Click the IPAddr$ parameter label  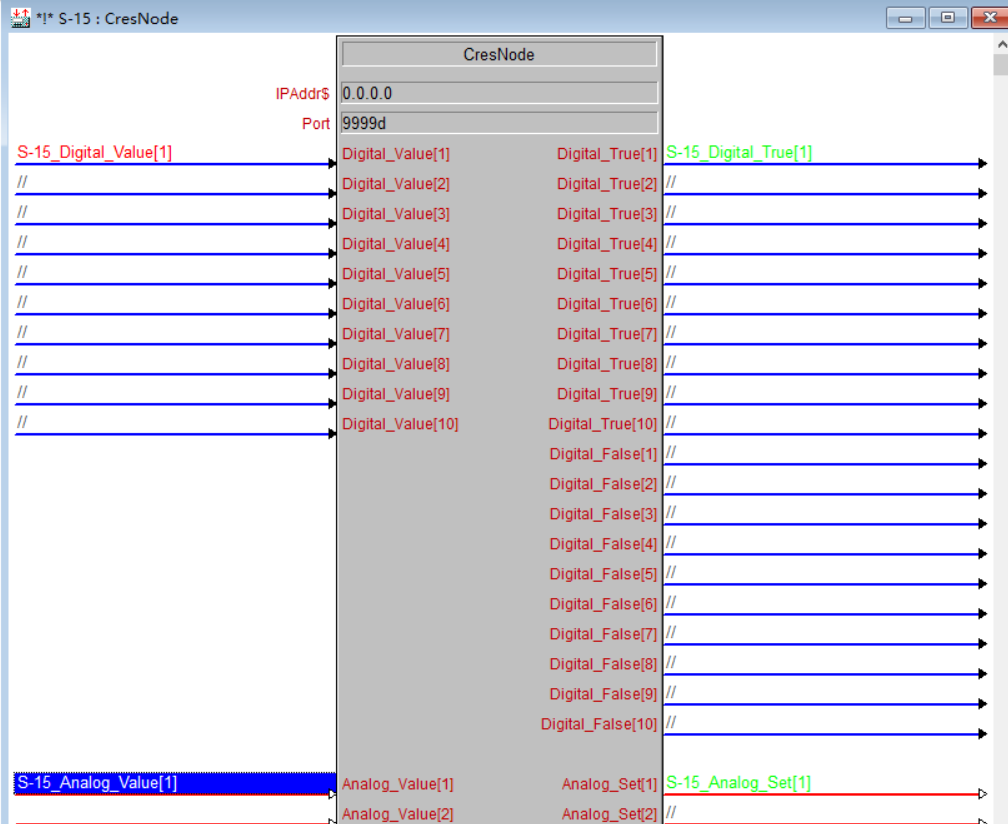(x=302, y=94)
